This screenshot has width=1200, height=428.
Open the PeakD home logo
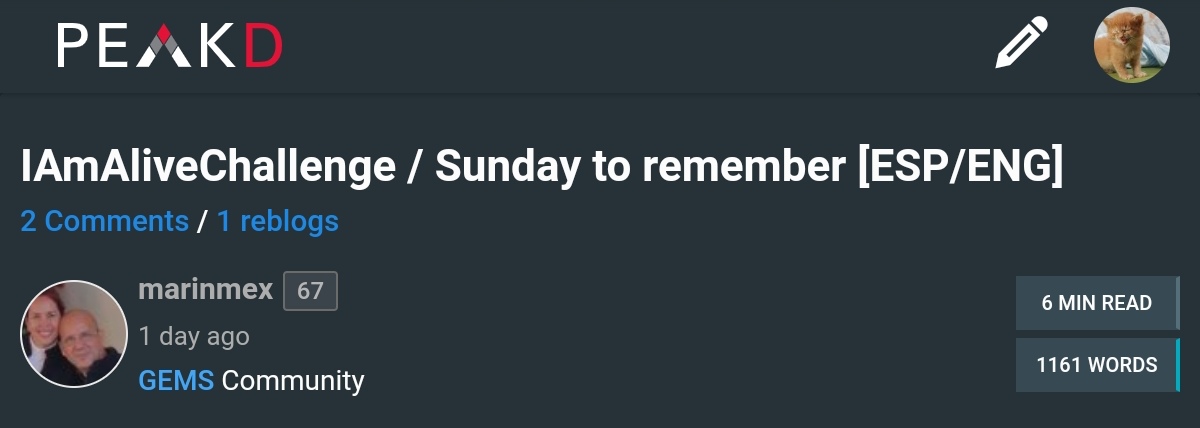pyautogui.click(x=170, y=46)
